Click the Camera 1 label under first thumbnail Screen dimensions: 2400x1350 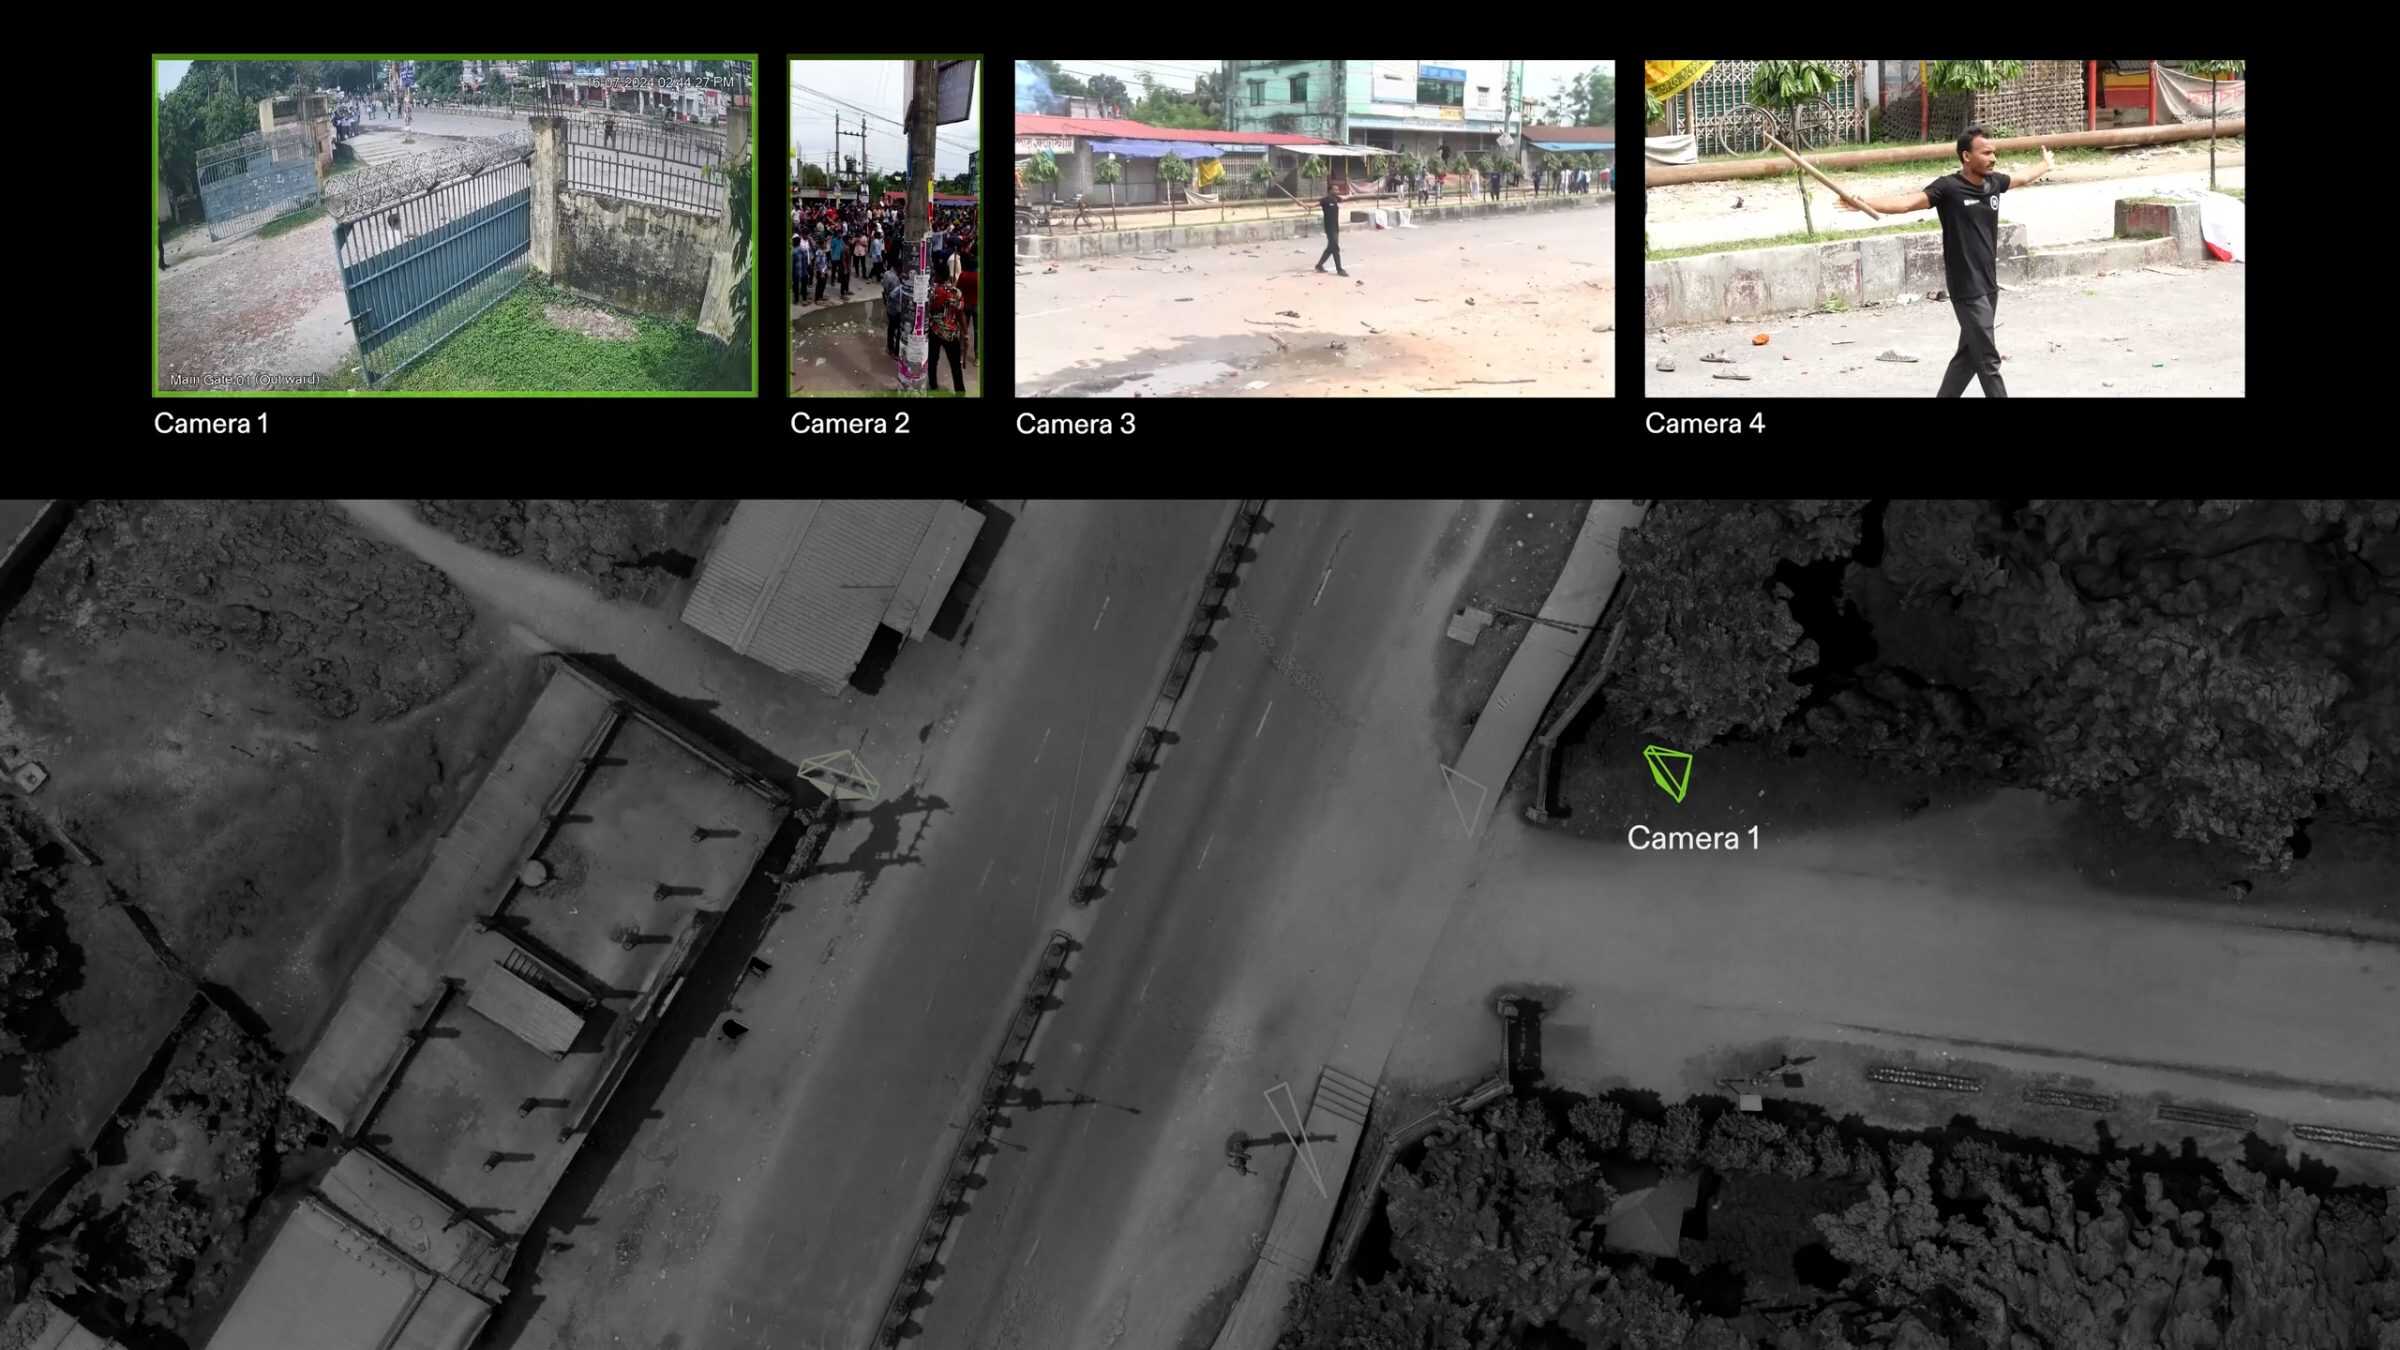[x=211, y=424]
